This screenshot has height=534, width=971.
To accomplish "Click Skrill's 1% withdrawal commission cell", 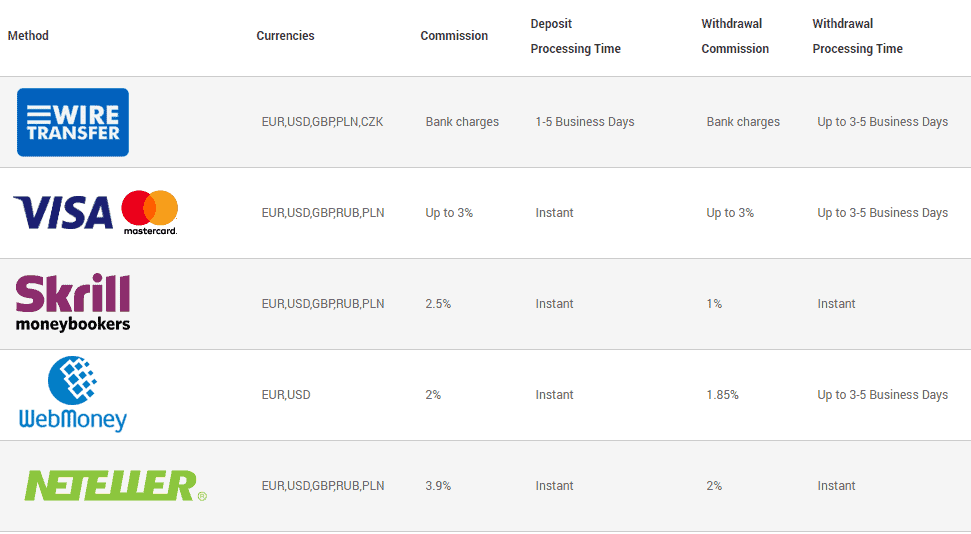I will [x=714, y=304].
